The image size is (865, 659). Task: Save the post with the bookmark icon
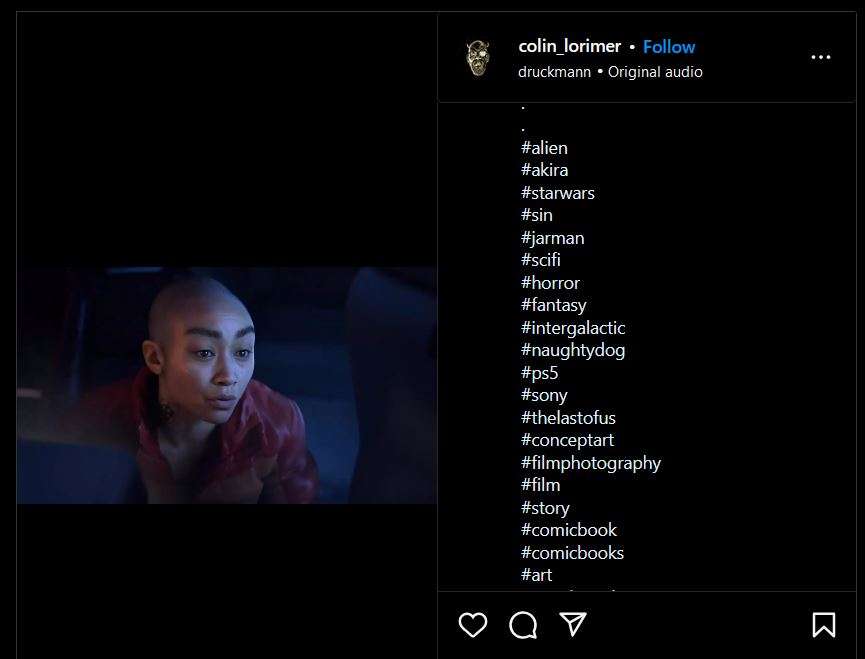click(x=824, y=625)
